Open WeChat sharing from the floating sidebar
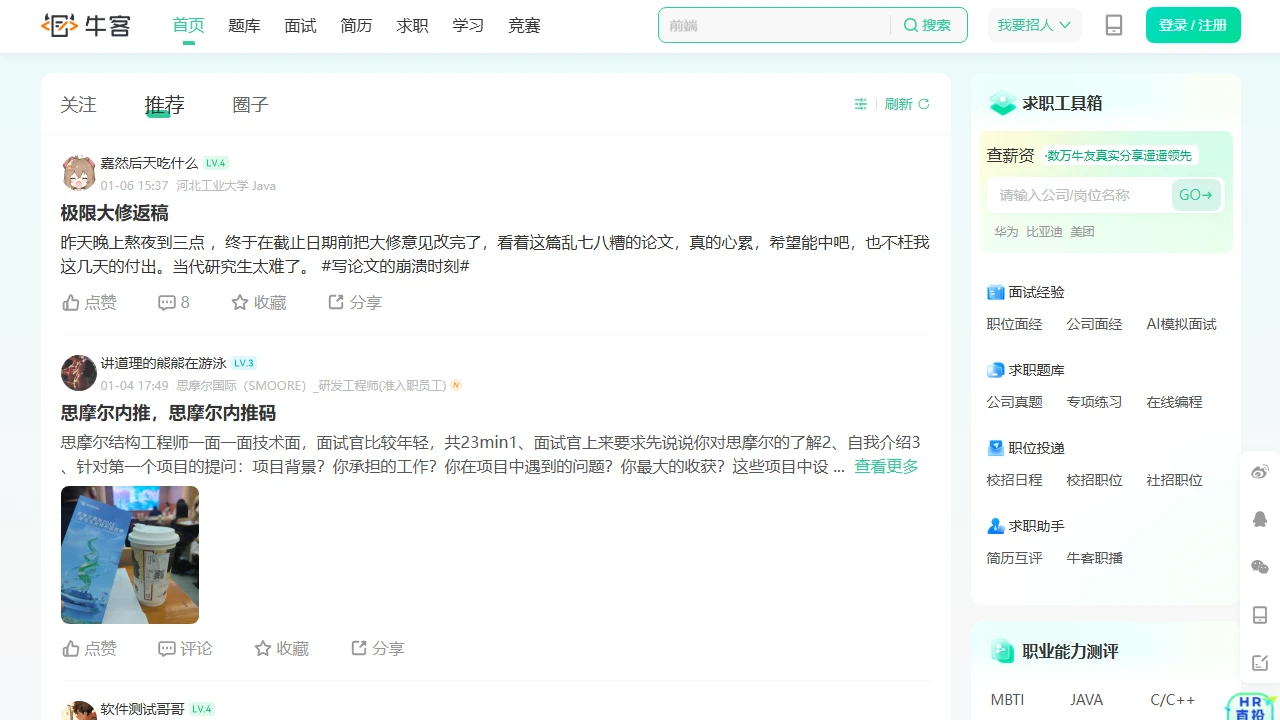Screen dimensions: 1280x720 pos(1260,566)
